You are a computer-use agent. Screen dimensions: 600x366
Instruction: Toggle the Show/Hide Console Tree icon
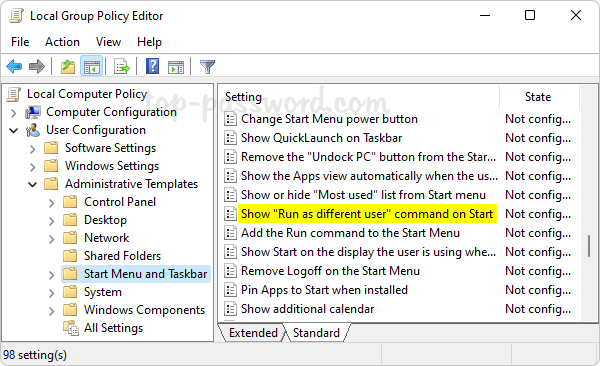[x=91, y=67]
